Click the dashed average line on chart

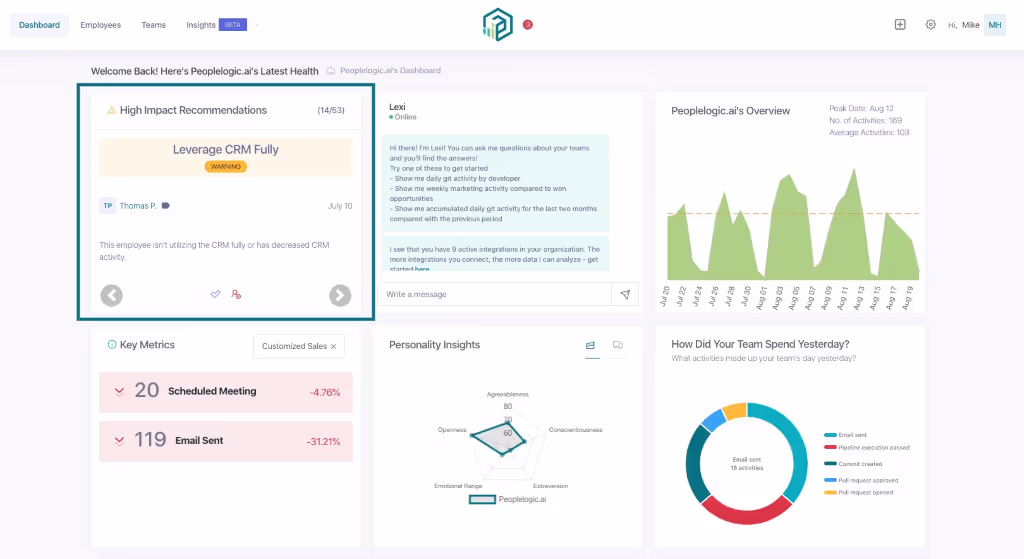click(x=793, y=214)
